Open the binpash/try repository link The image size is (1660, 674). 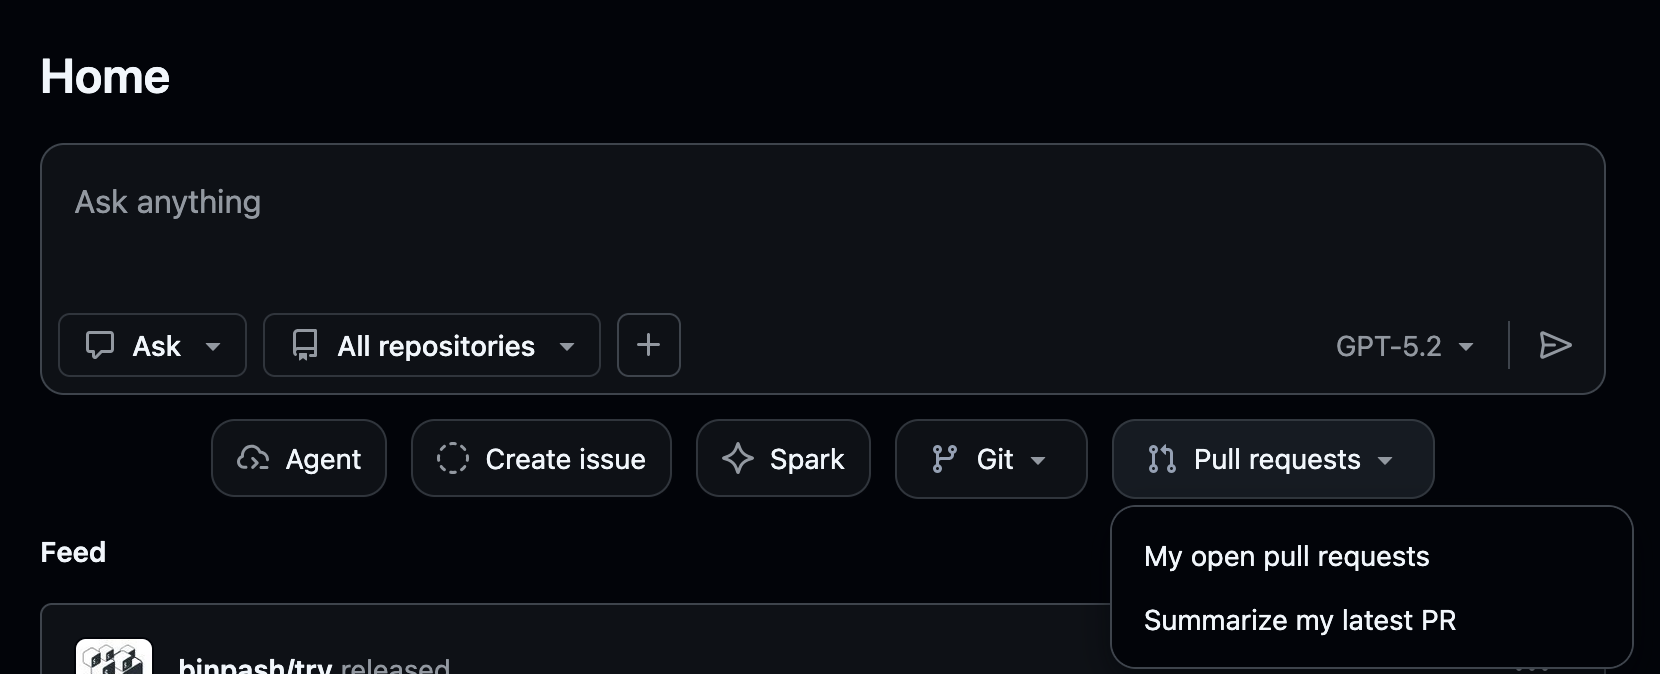[255, 664]
